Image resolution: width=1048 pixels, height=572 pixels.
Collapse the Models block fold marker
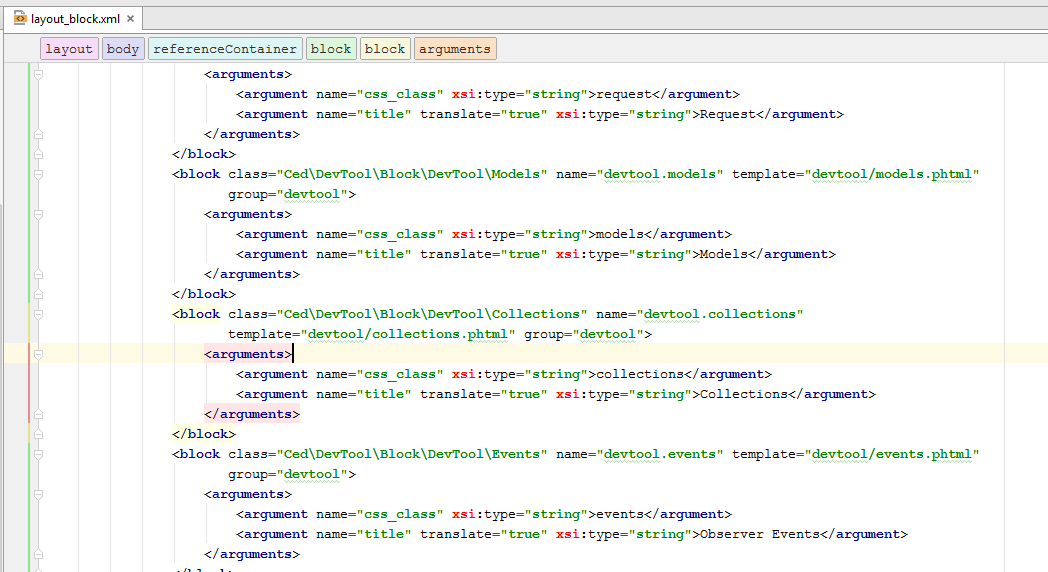[38, 174]
